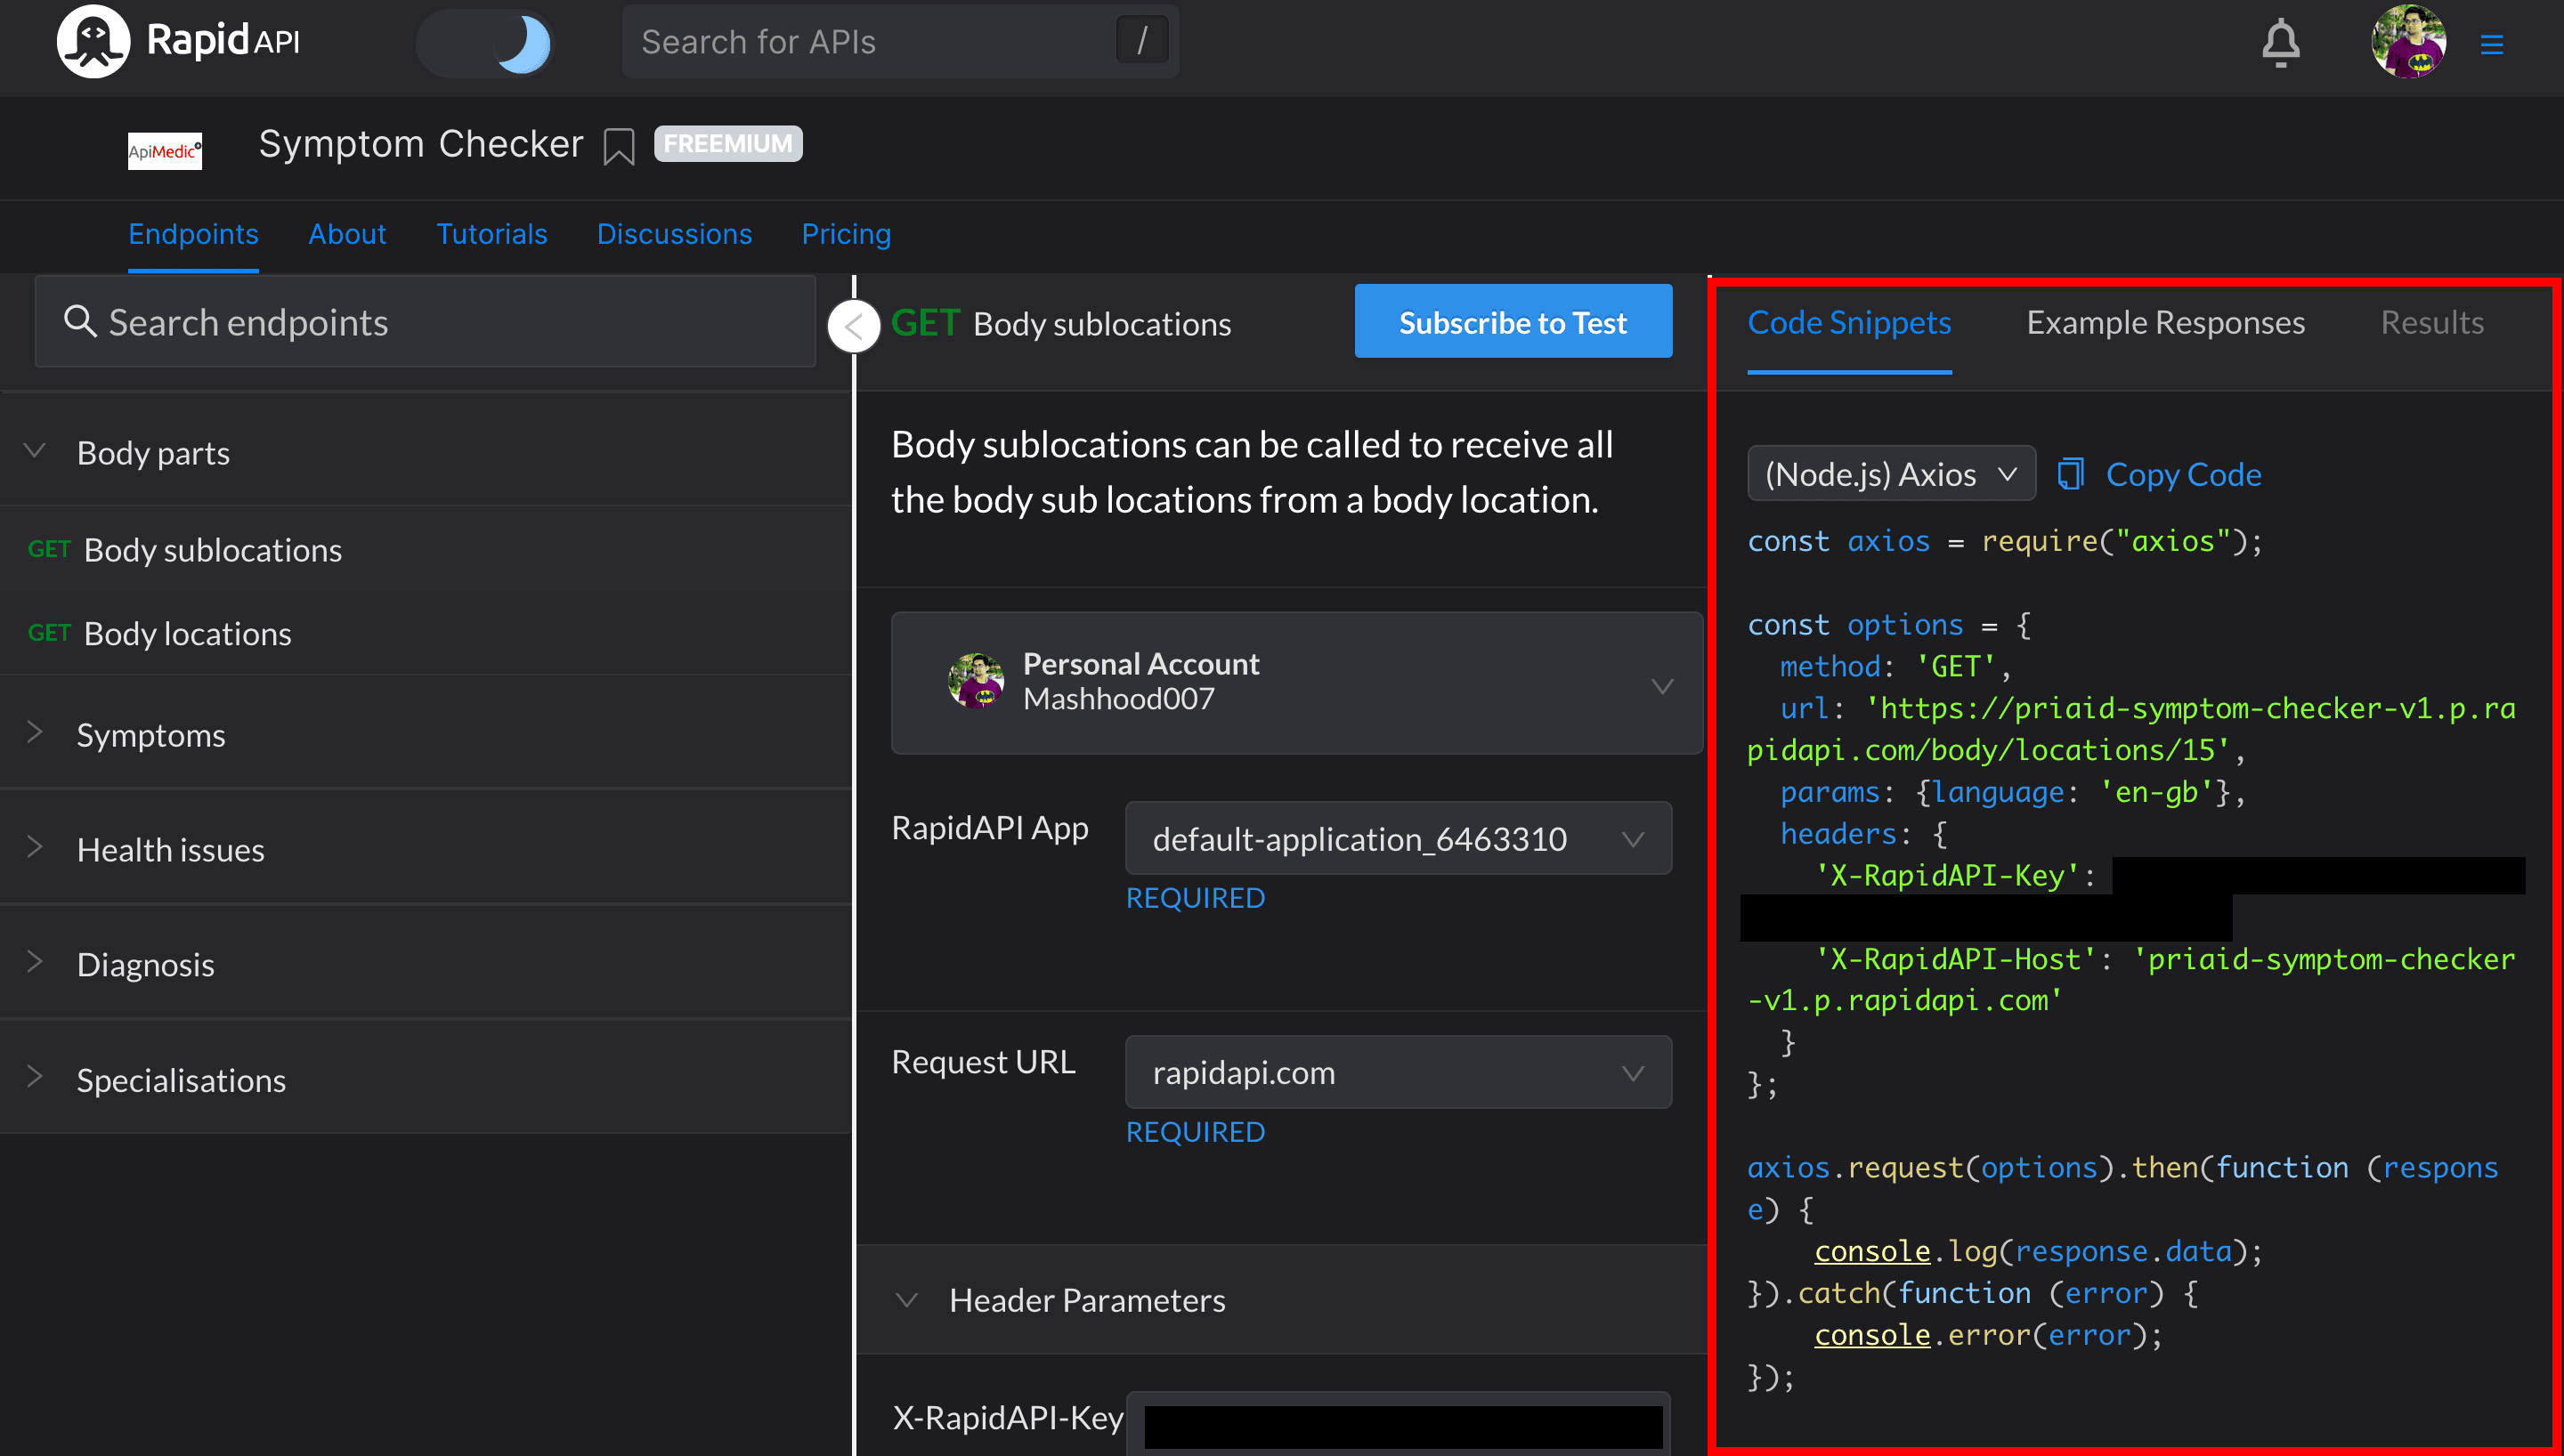Open the Pricing tab
Screen dimensions: 2564x1456
pos(846,234)
